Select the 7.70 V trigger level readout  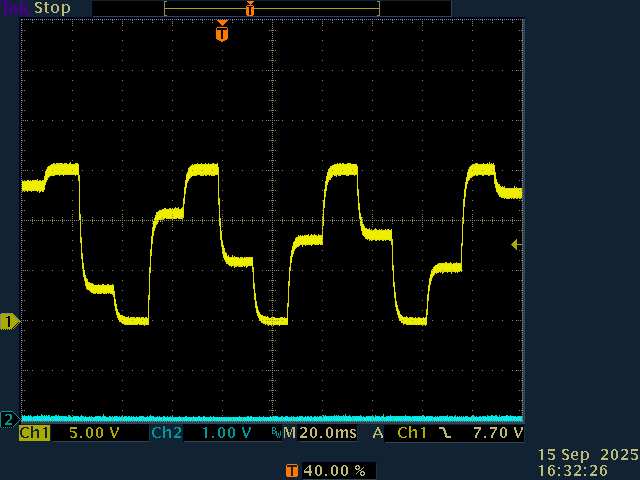(x=497, y=433)
